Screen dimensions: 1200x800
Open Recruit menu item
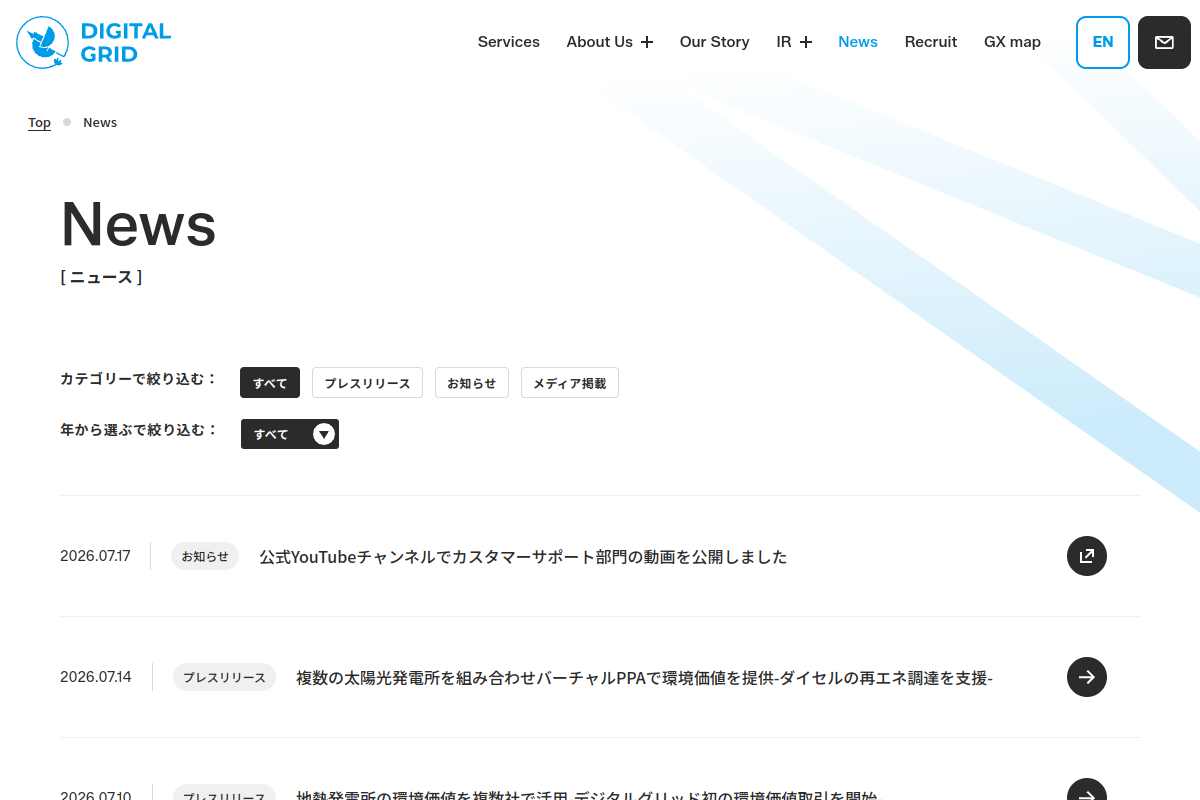[931, 42]
